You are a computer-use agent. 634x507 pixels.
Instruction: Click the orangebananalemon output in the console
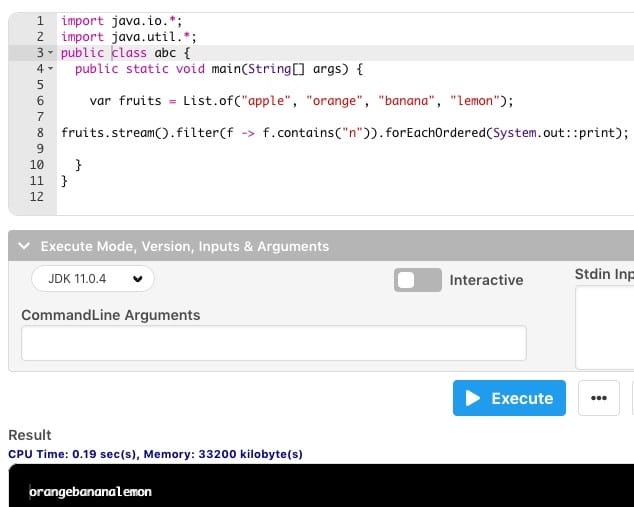[90, 492]
